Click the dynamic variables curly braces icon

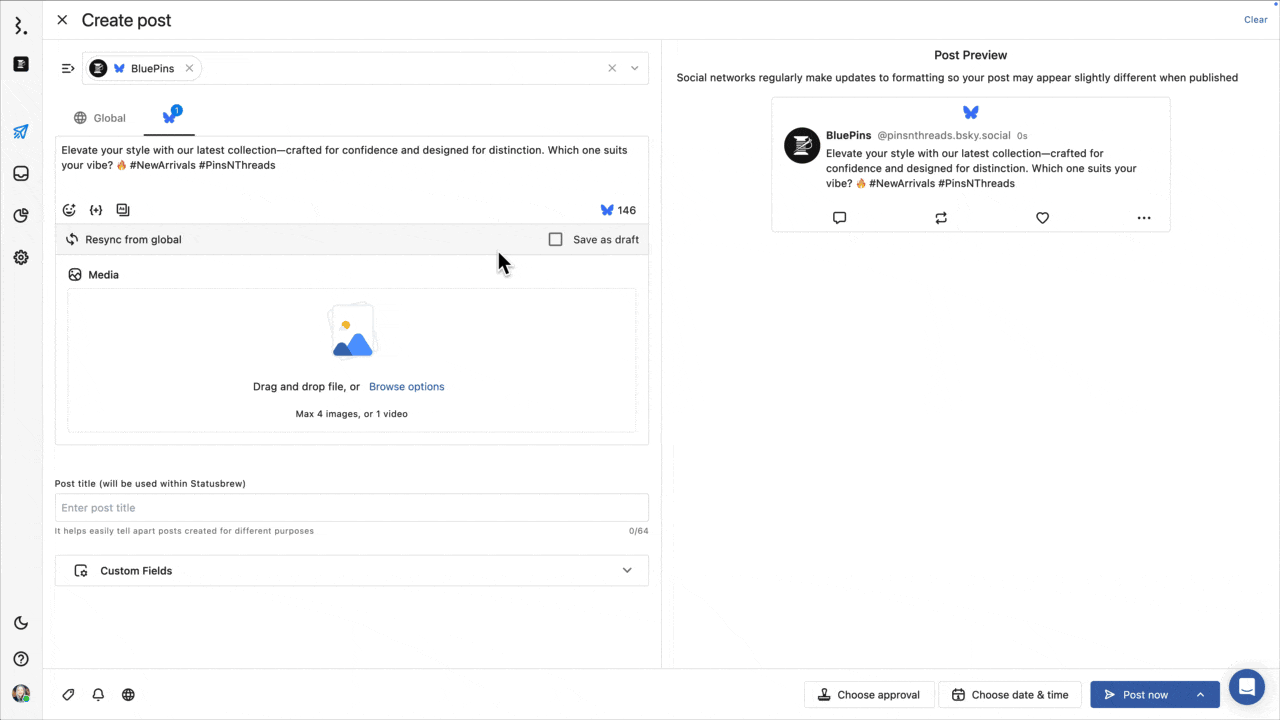point(96,210)
